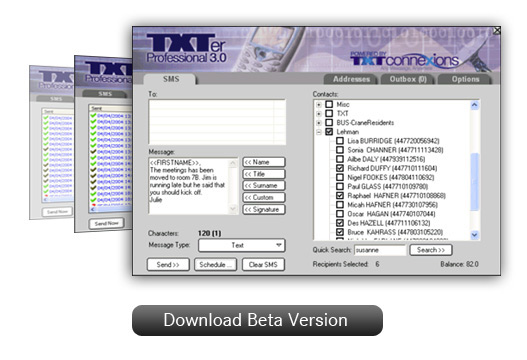Uncheck Raphael HAFNER contact checkbox
Image resolution: width=527 pixels, height=360 pixels.
tap(340, 195)
